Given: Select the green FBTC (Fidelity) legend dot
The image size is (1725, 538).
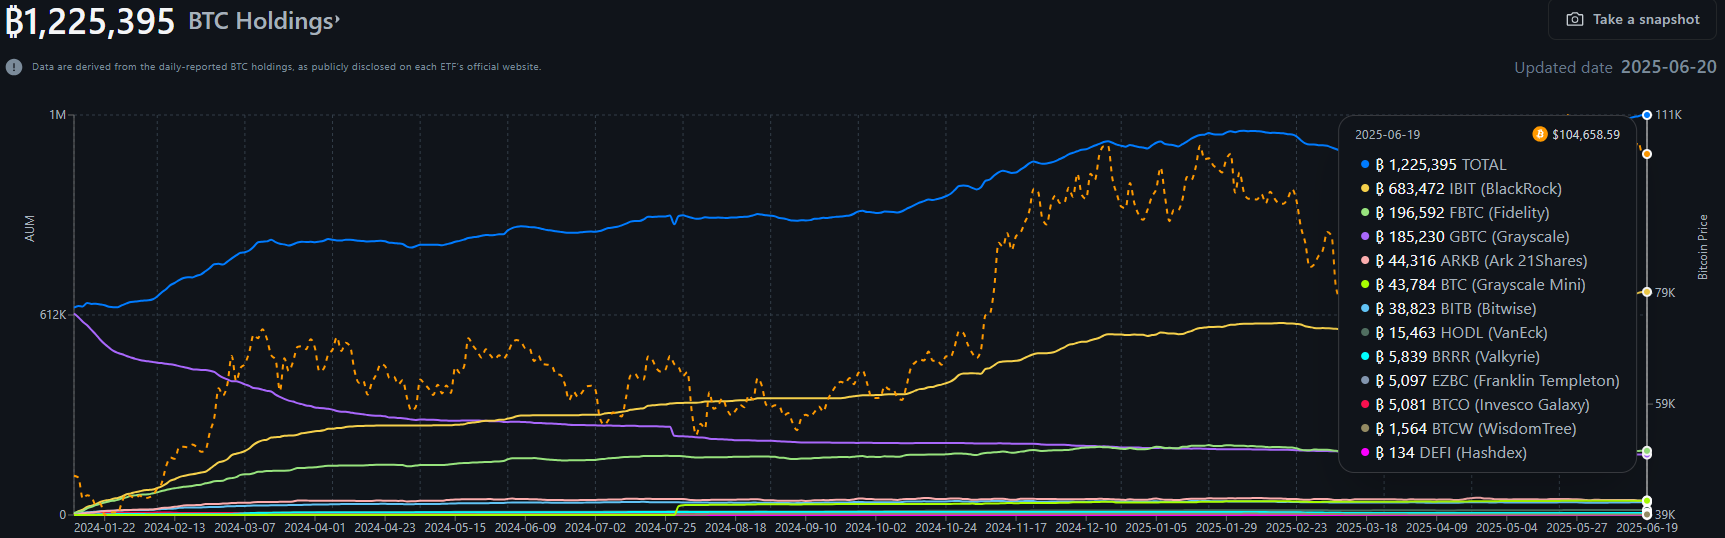Looking at the screenshot, I should click(x=1365, y=212).
